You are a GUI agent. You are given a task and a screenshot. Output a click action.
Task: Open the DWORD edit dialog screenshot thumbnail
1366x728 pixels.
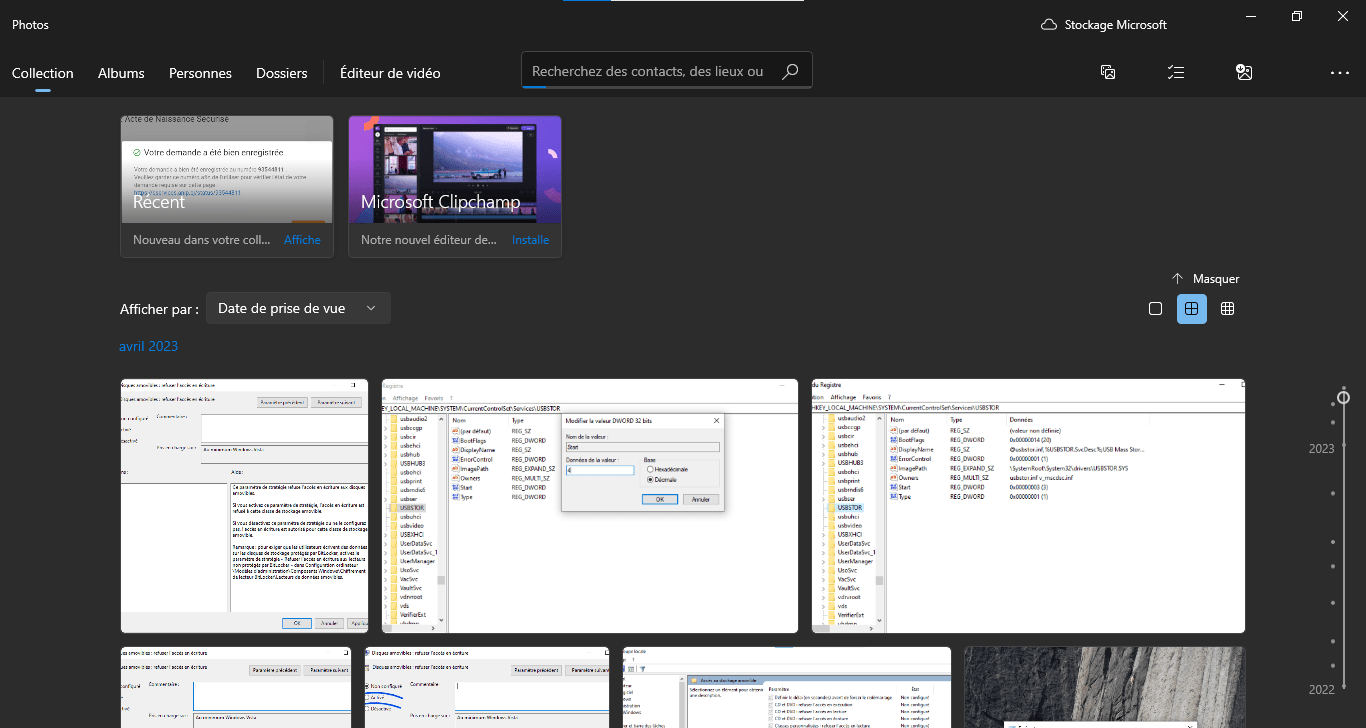point(590,506)
